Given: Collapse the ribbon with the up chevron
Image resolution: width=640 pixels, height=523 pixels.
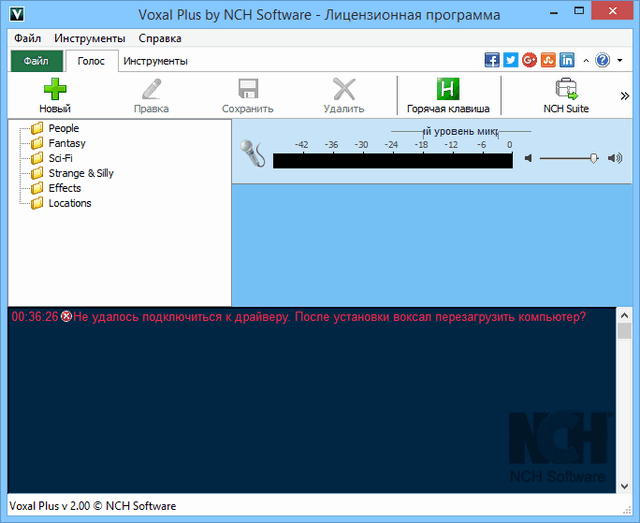Looking at the screenshot, I should (586, 60).
